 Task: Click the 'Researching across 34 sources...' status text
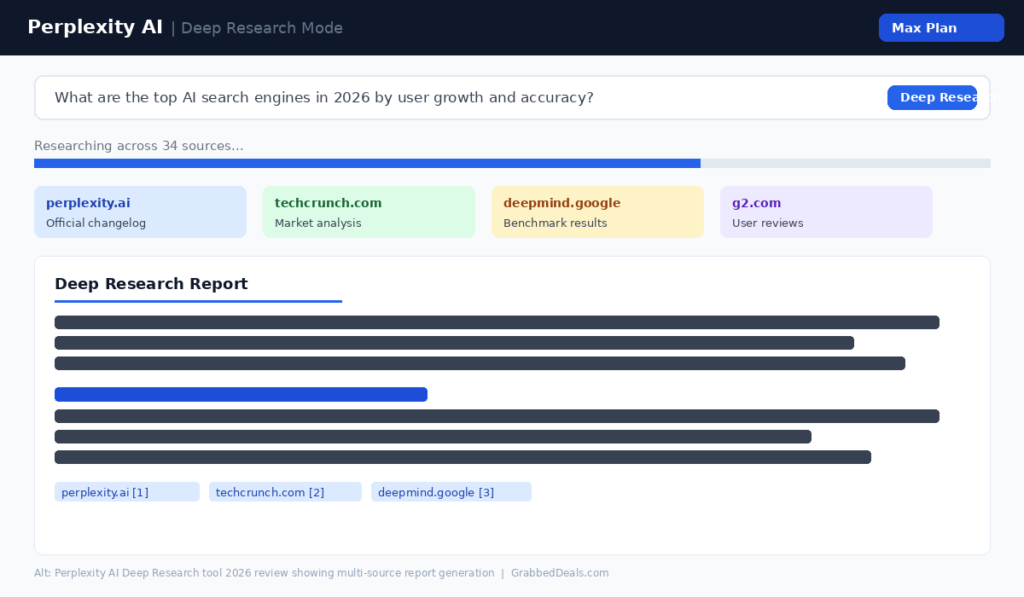pos(138,146)
